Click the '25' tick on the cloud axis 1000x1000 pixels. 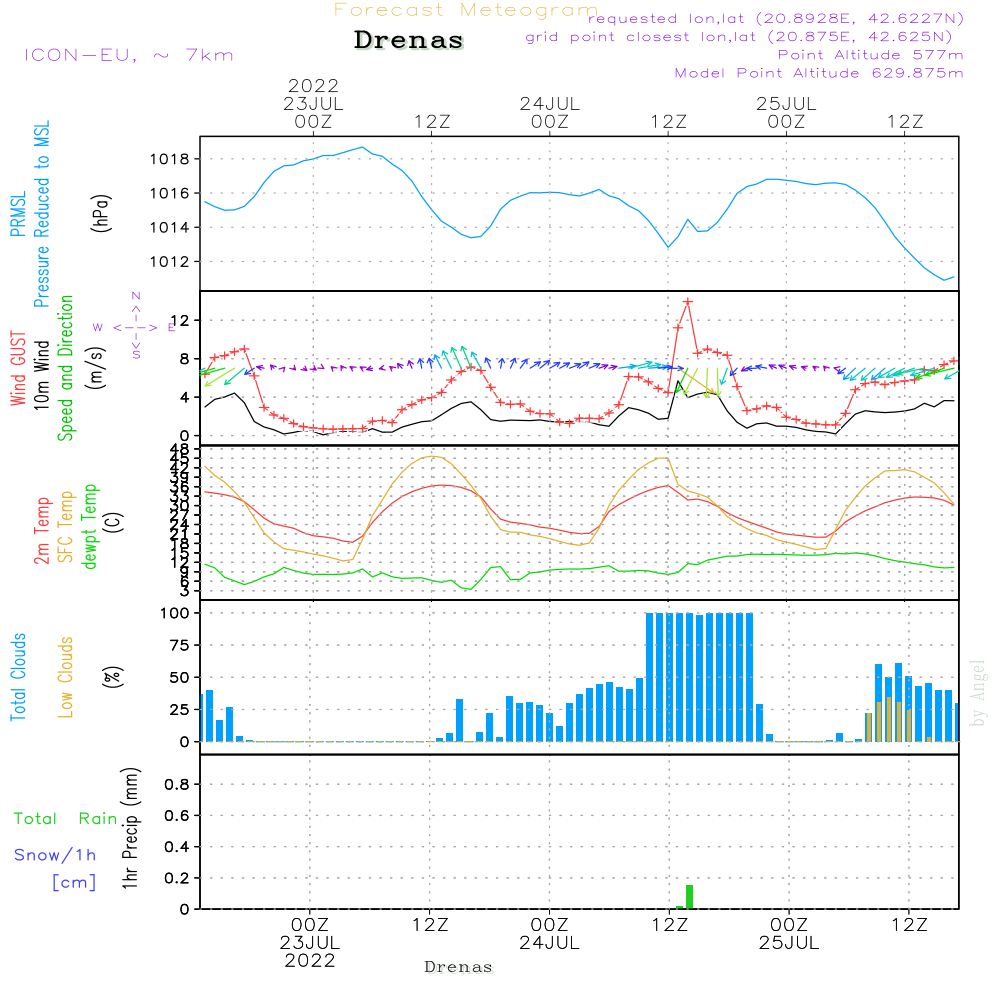pyautogui.click(x=180, y=710)
